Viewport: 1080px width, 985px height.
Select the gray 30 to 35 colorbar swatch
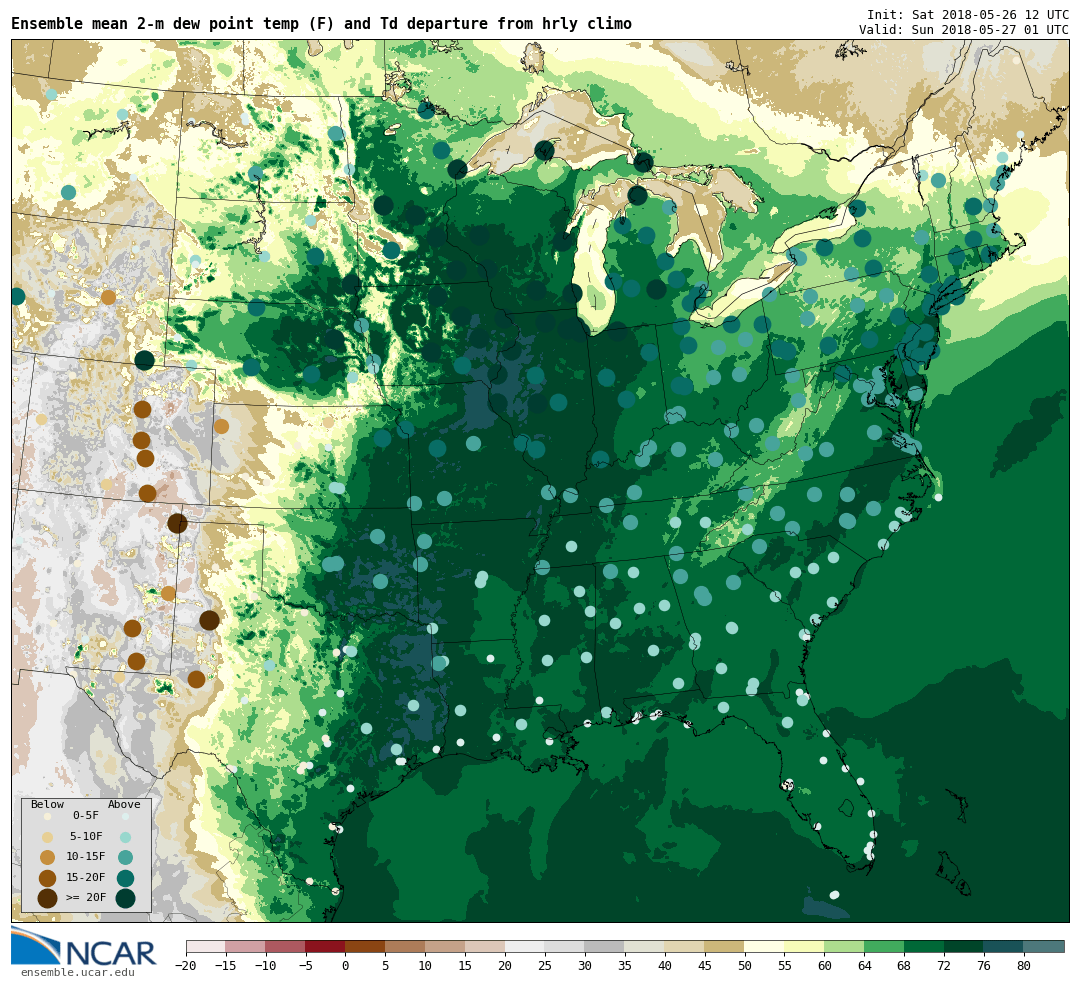point(605,946)
